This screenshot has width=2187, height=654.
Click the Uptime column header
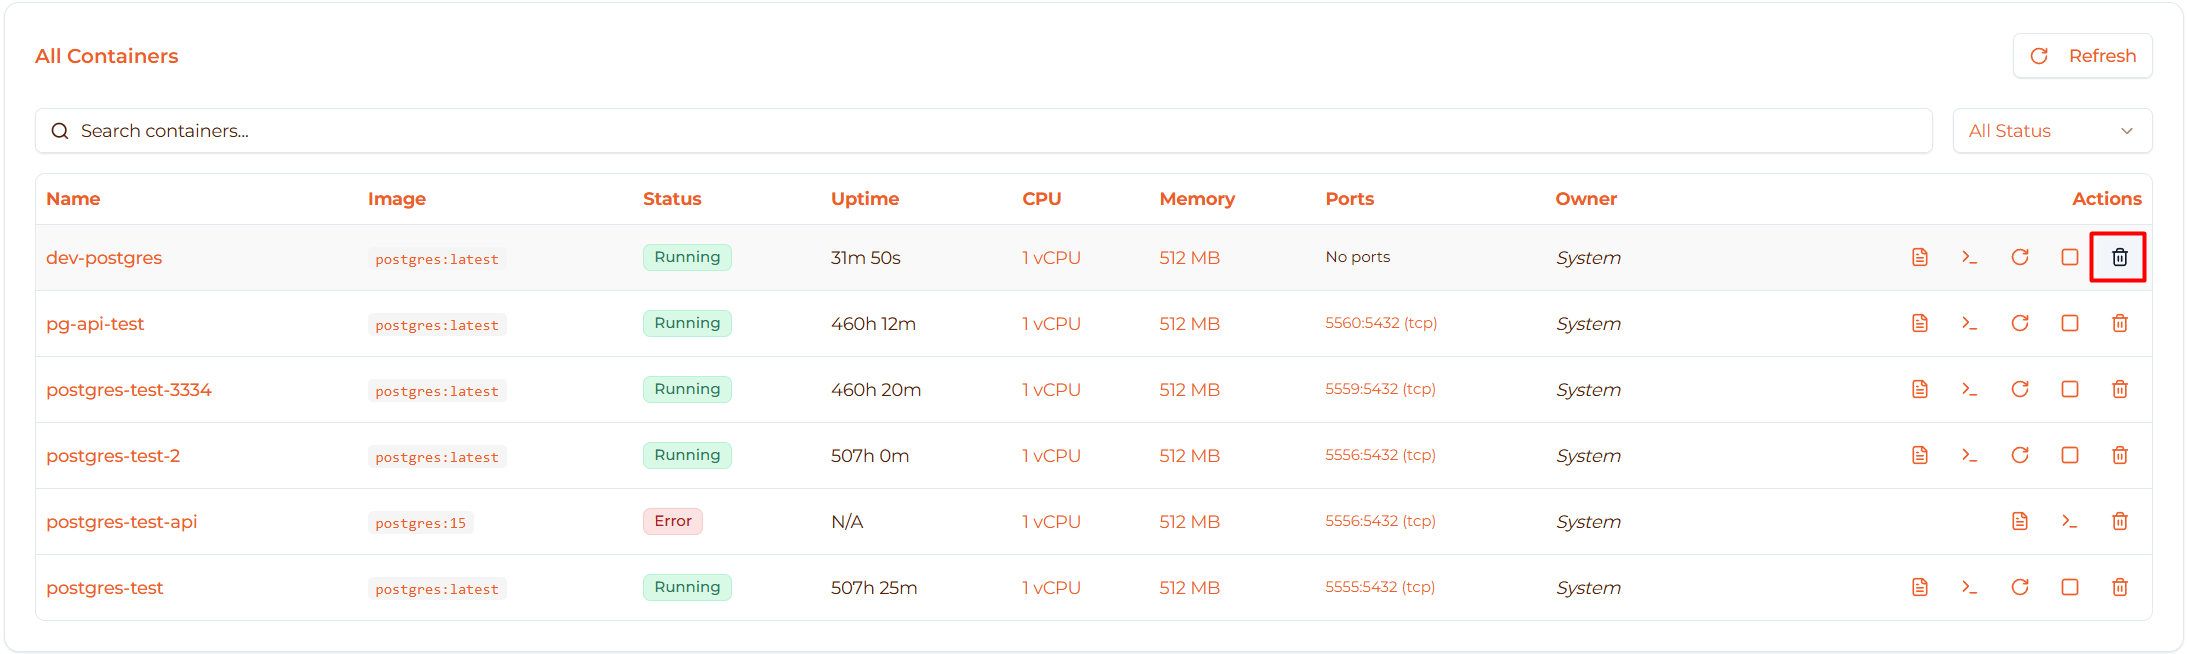(864, 199)
